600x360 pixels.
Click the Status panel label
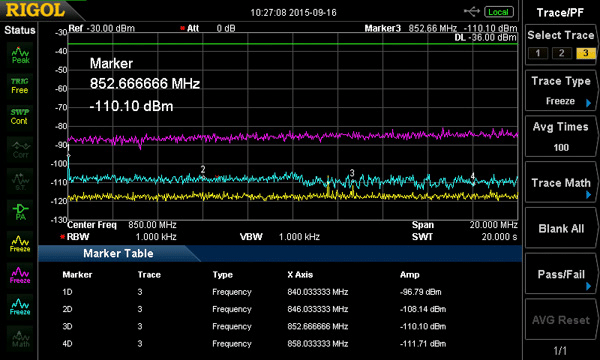20,30
